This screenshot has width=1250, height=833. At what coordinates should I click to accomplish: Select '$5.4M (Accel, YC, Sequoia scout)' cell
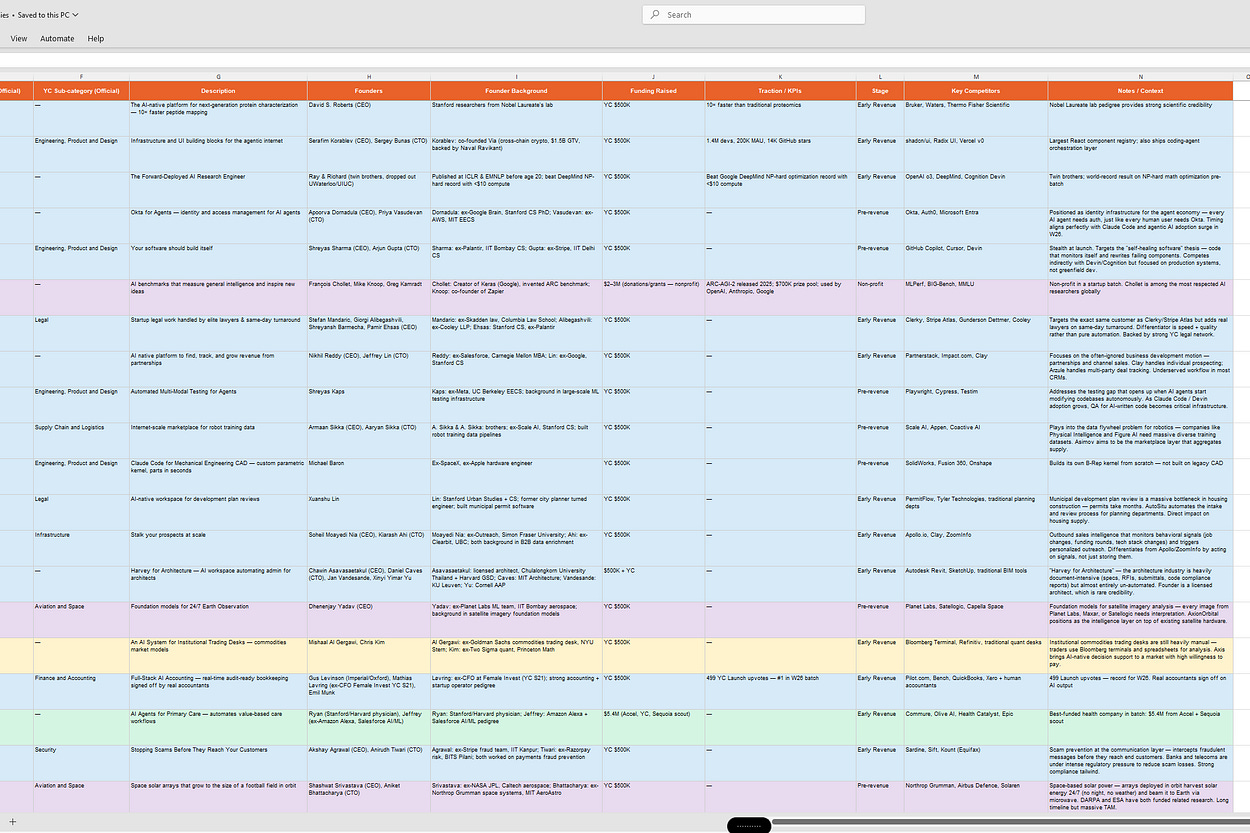(653, 730)
